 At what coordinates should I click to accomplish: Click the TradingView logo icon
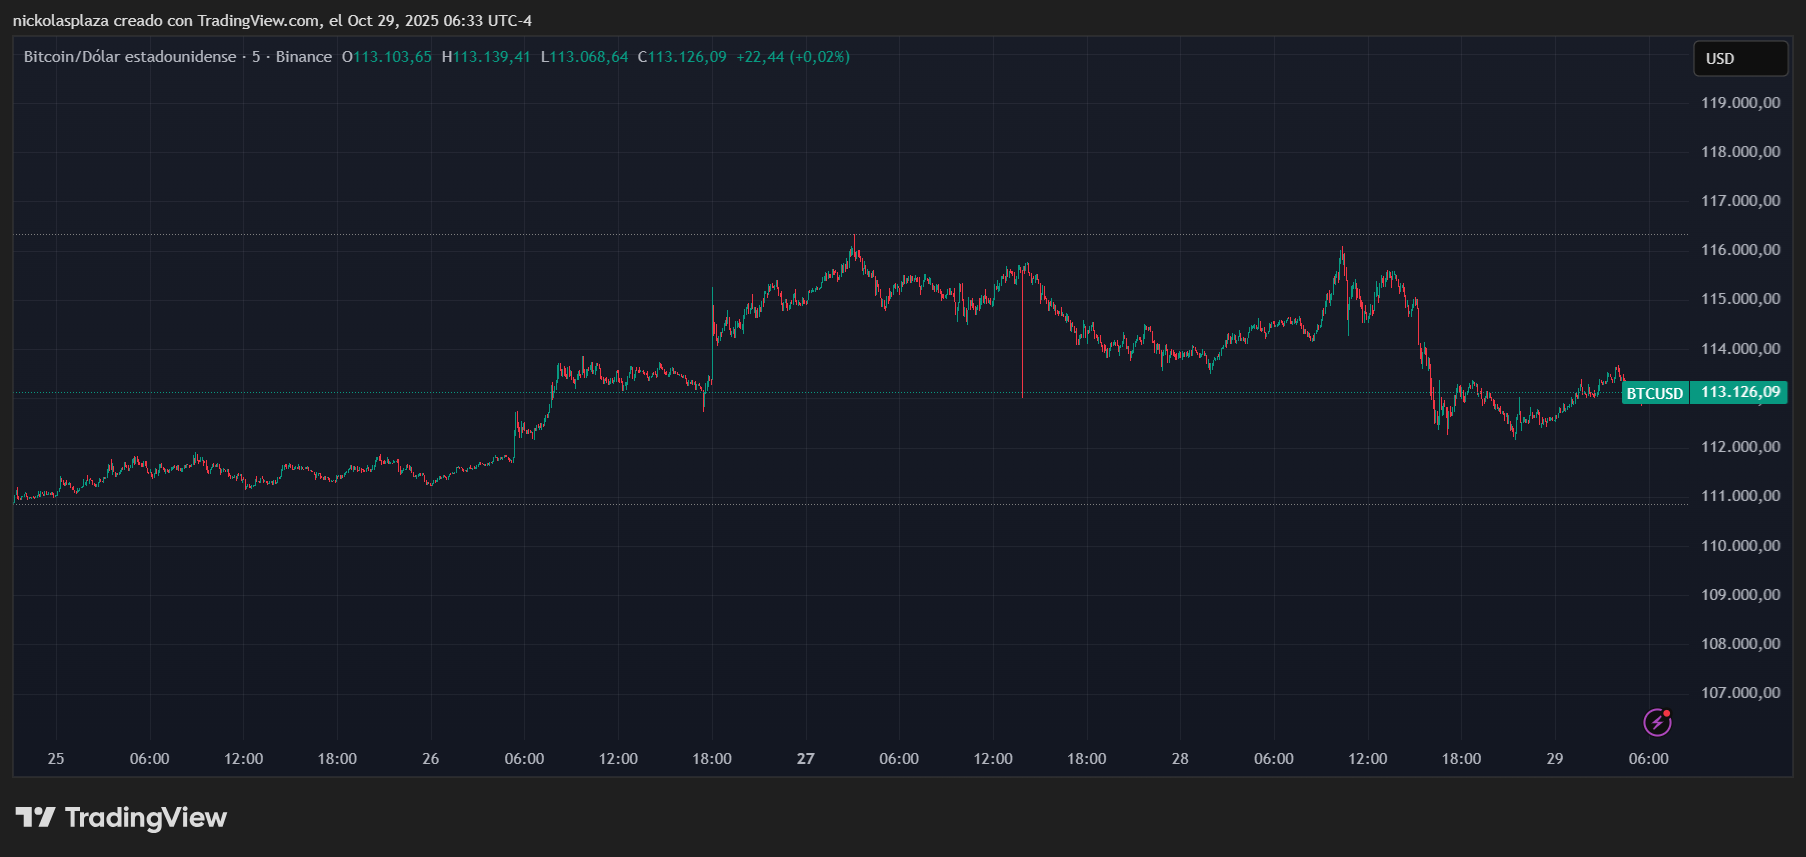click(x=35, y=818)
